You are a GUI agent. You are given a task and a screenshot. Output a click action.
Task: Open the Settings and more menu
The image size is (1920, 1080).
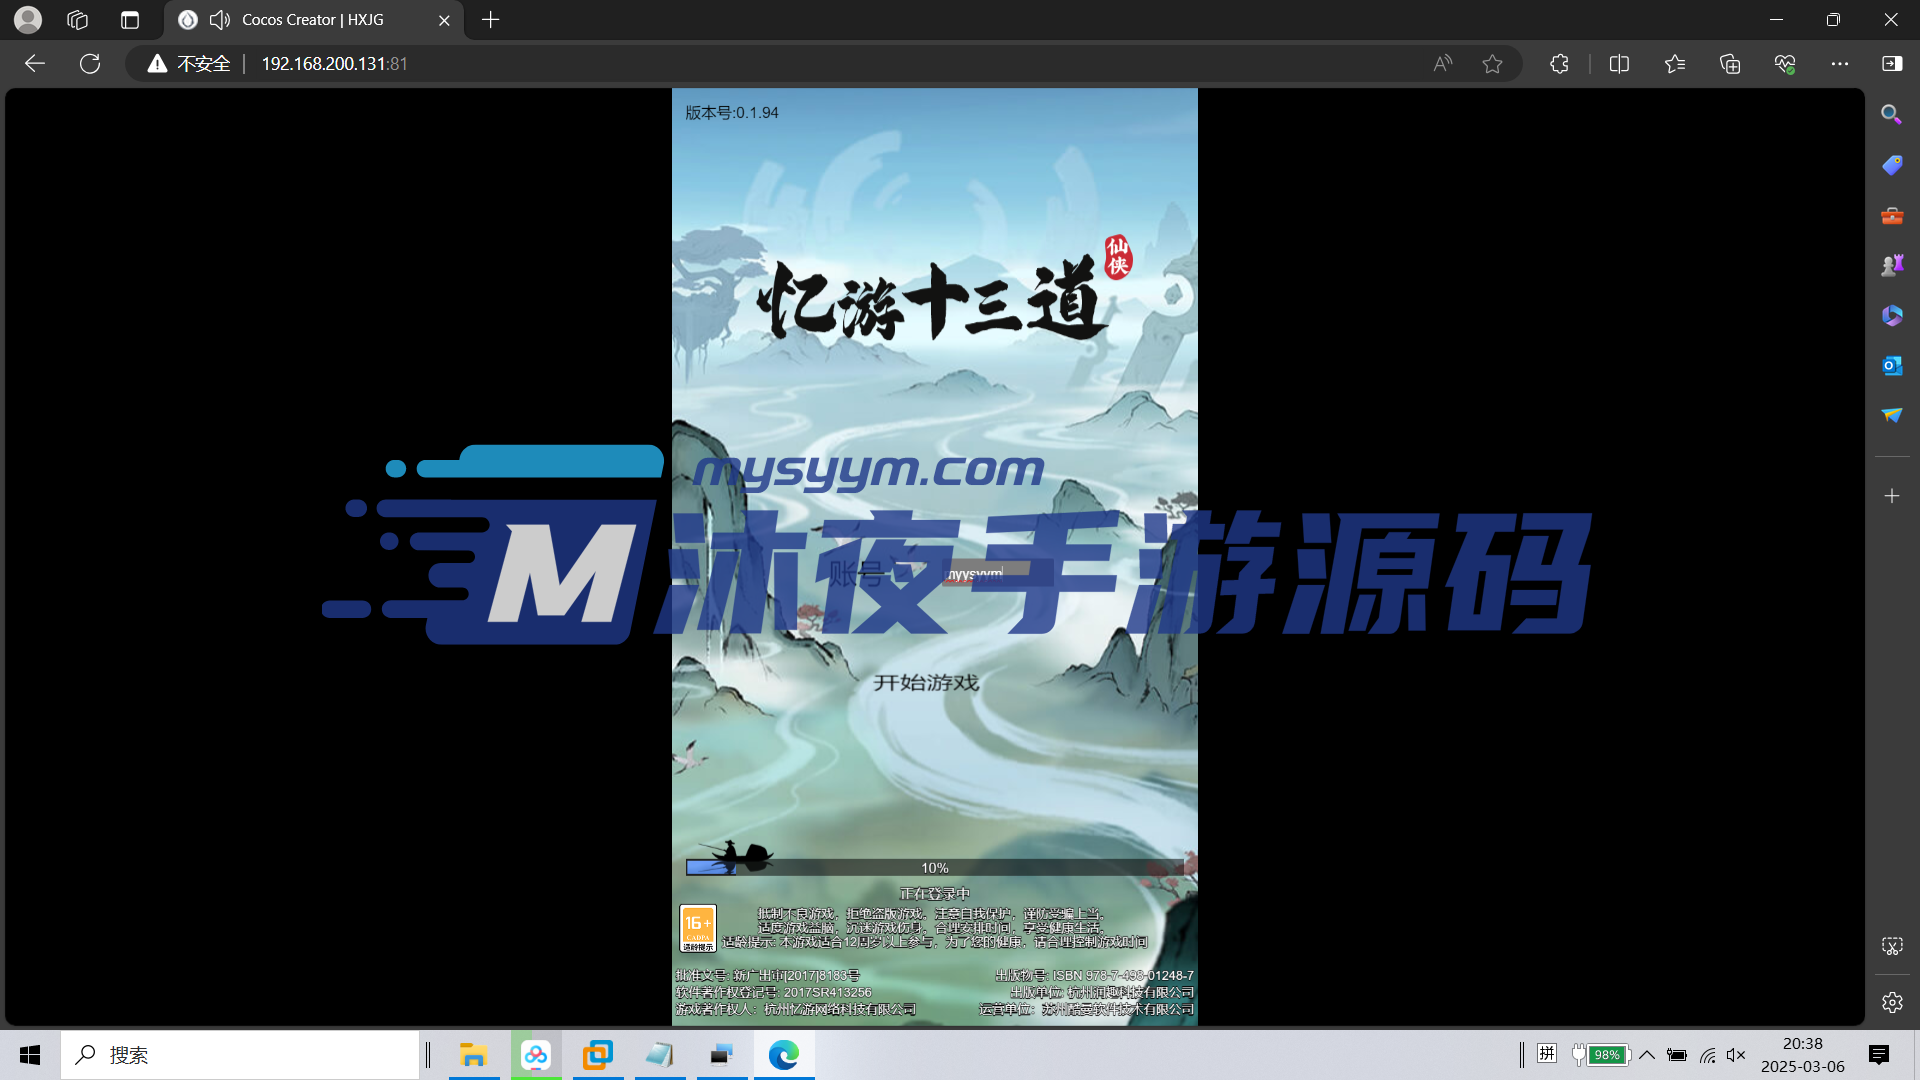(x=1842, y=63)
